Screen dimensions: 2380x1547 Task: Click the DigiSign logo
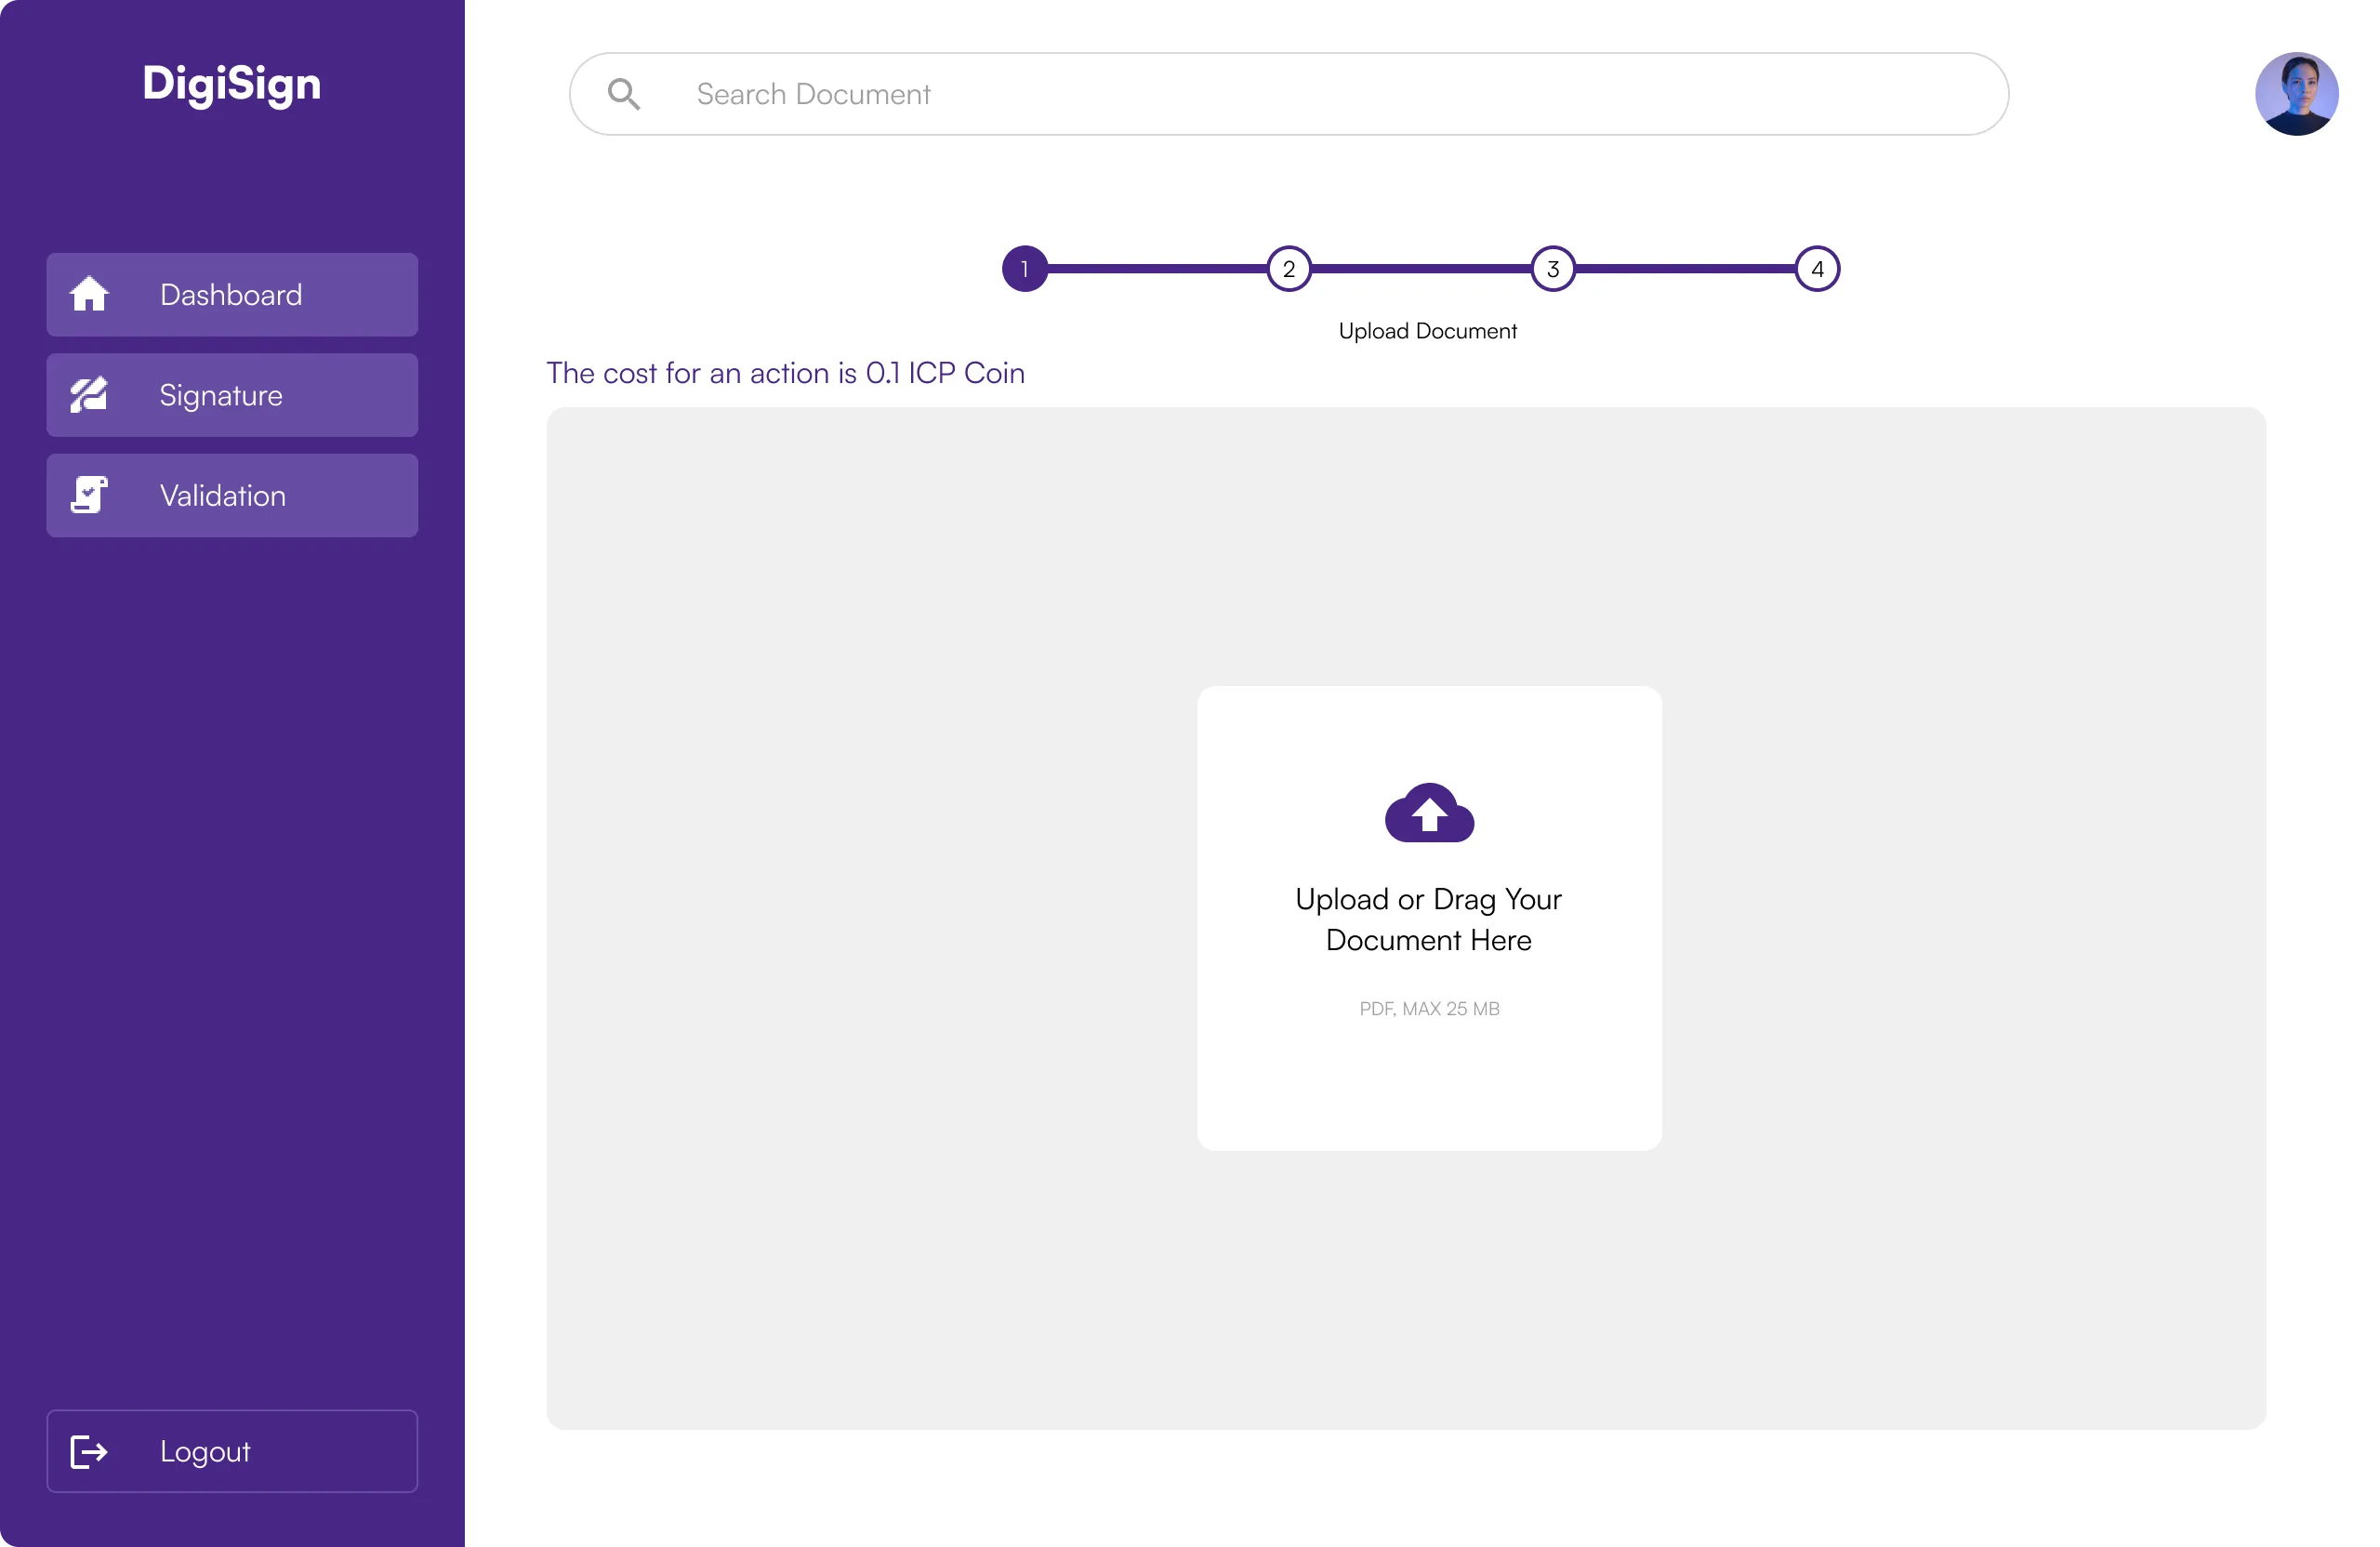point(232,84)
